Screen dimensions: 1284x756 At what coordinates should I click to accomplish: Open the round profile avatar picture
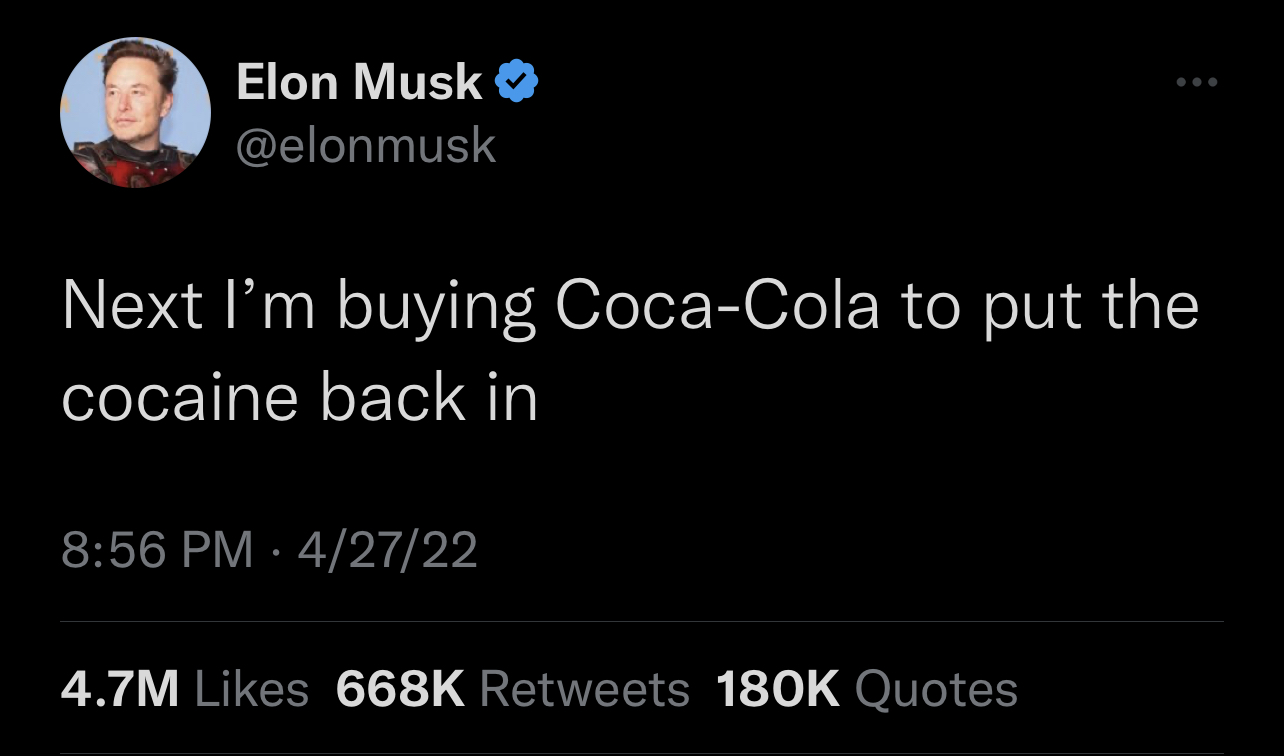[136, 113]
